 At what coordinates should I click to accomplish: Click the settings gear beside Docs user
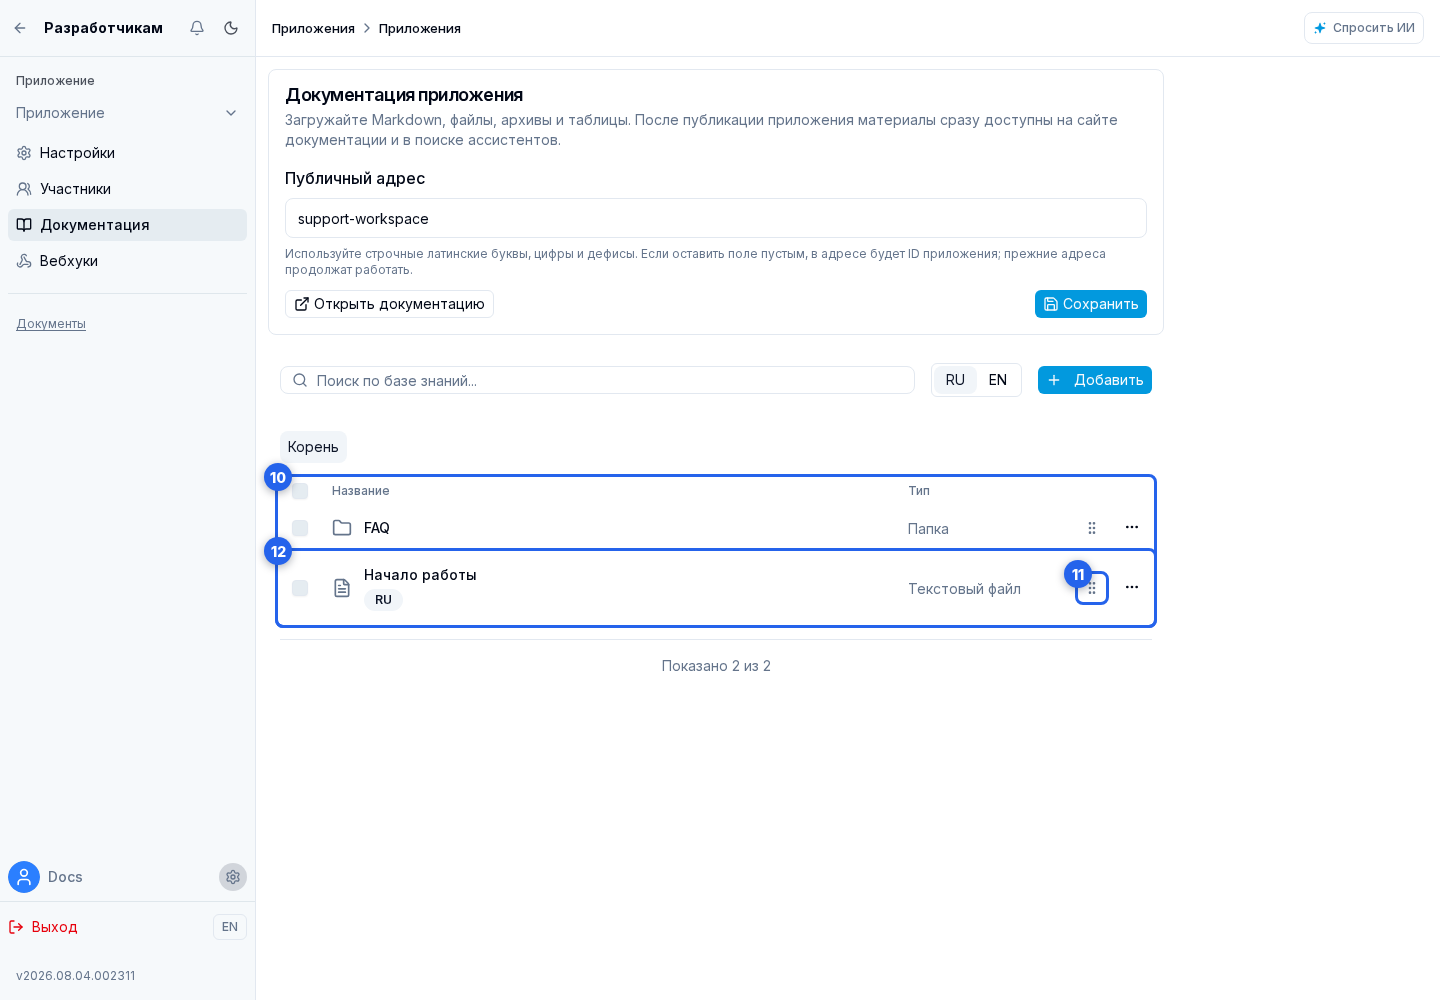(x=233, y=877)
